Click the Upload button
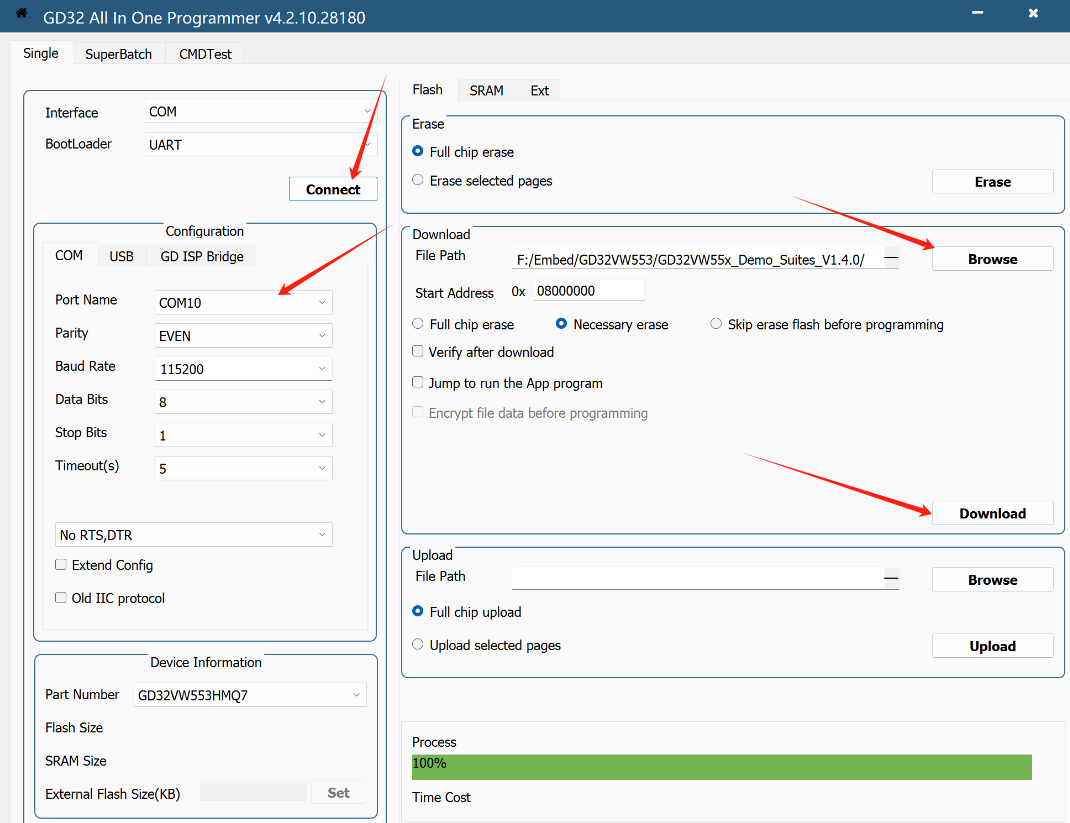Image resolution: width=1070 pixels, height=823 pixels. point(992,646)
